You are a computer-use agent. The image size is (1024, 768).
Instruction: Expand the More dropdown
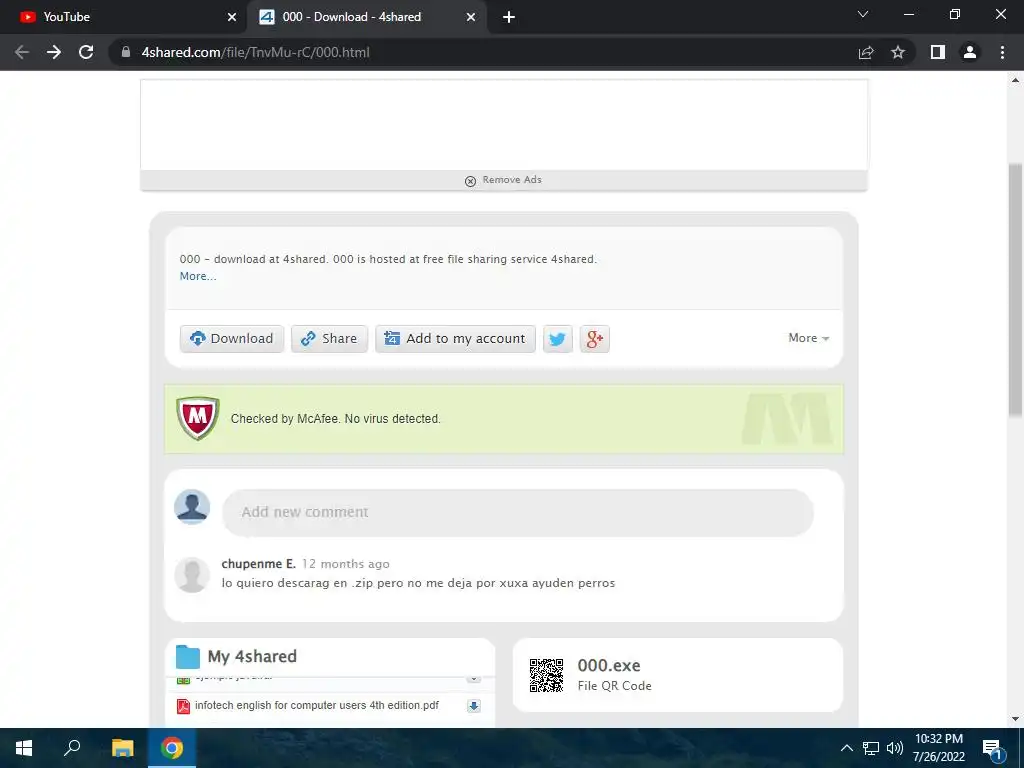pyautogui.click(x=808, y=338)
